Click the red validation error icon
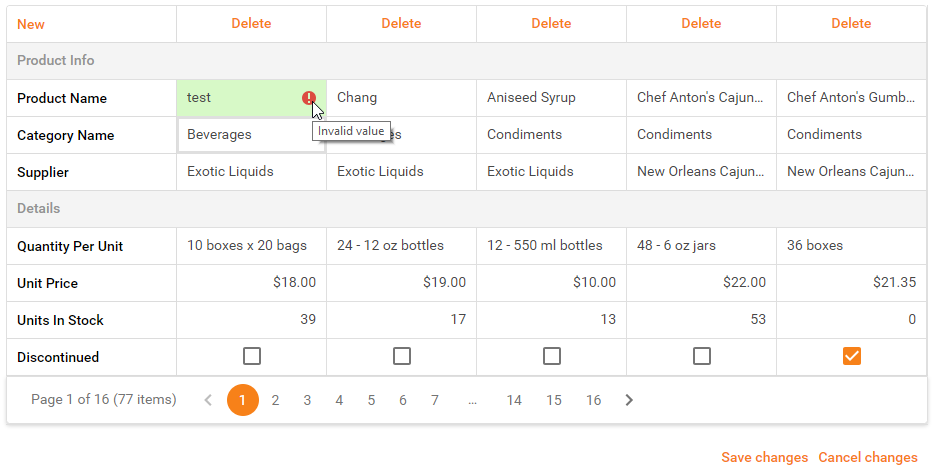Image resolution: width=935 pixels, height=467 pixels. 308,98
